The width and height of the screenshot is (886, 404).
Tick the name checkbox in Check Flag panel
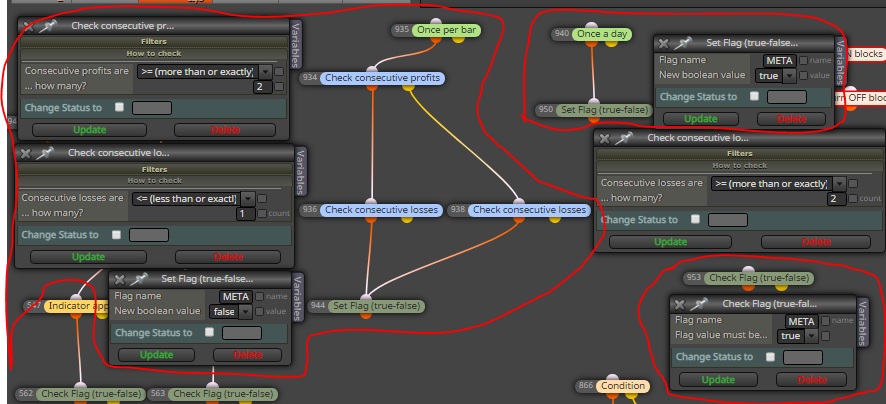[826, 321]
